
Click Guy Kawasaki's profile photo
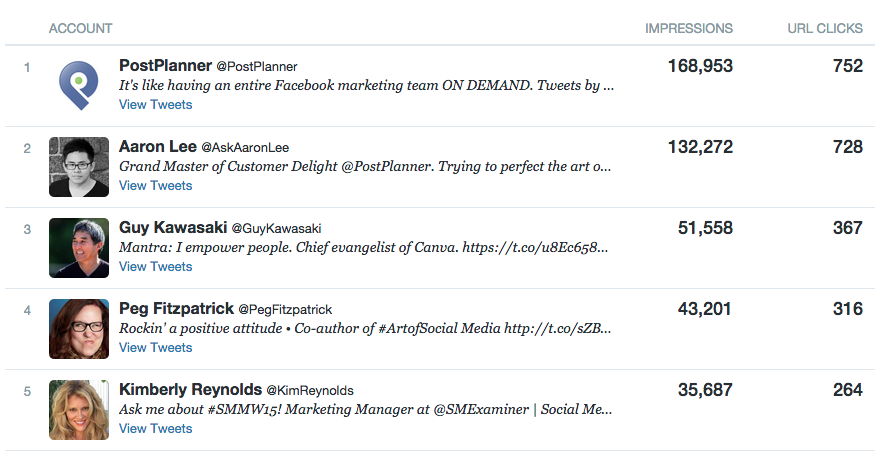[x=79, y=248]
